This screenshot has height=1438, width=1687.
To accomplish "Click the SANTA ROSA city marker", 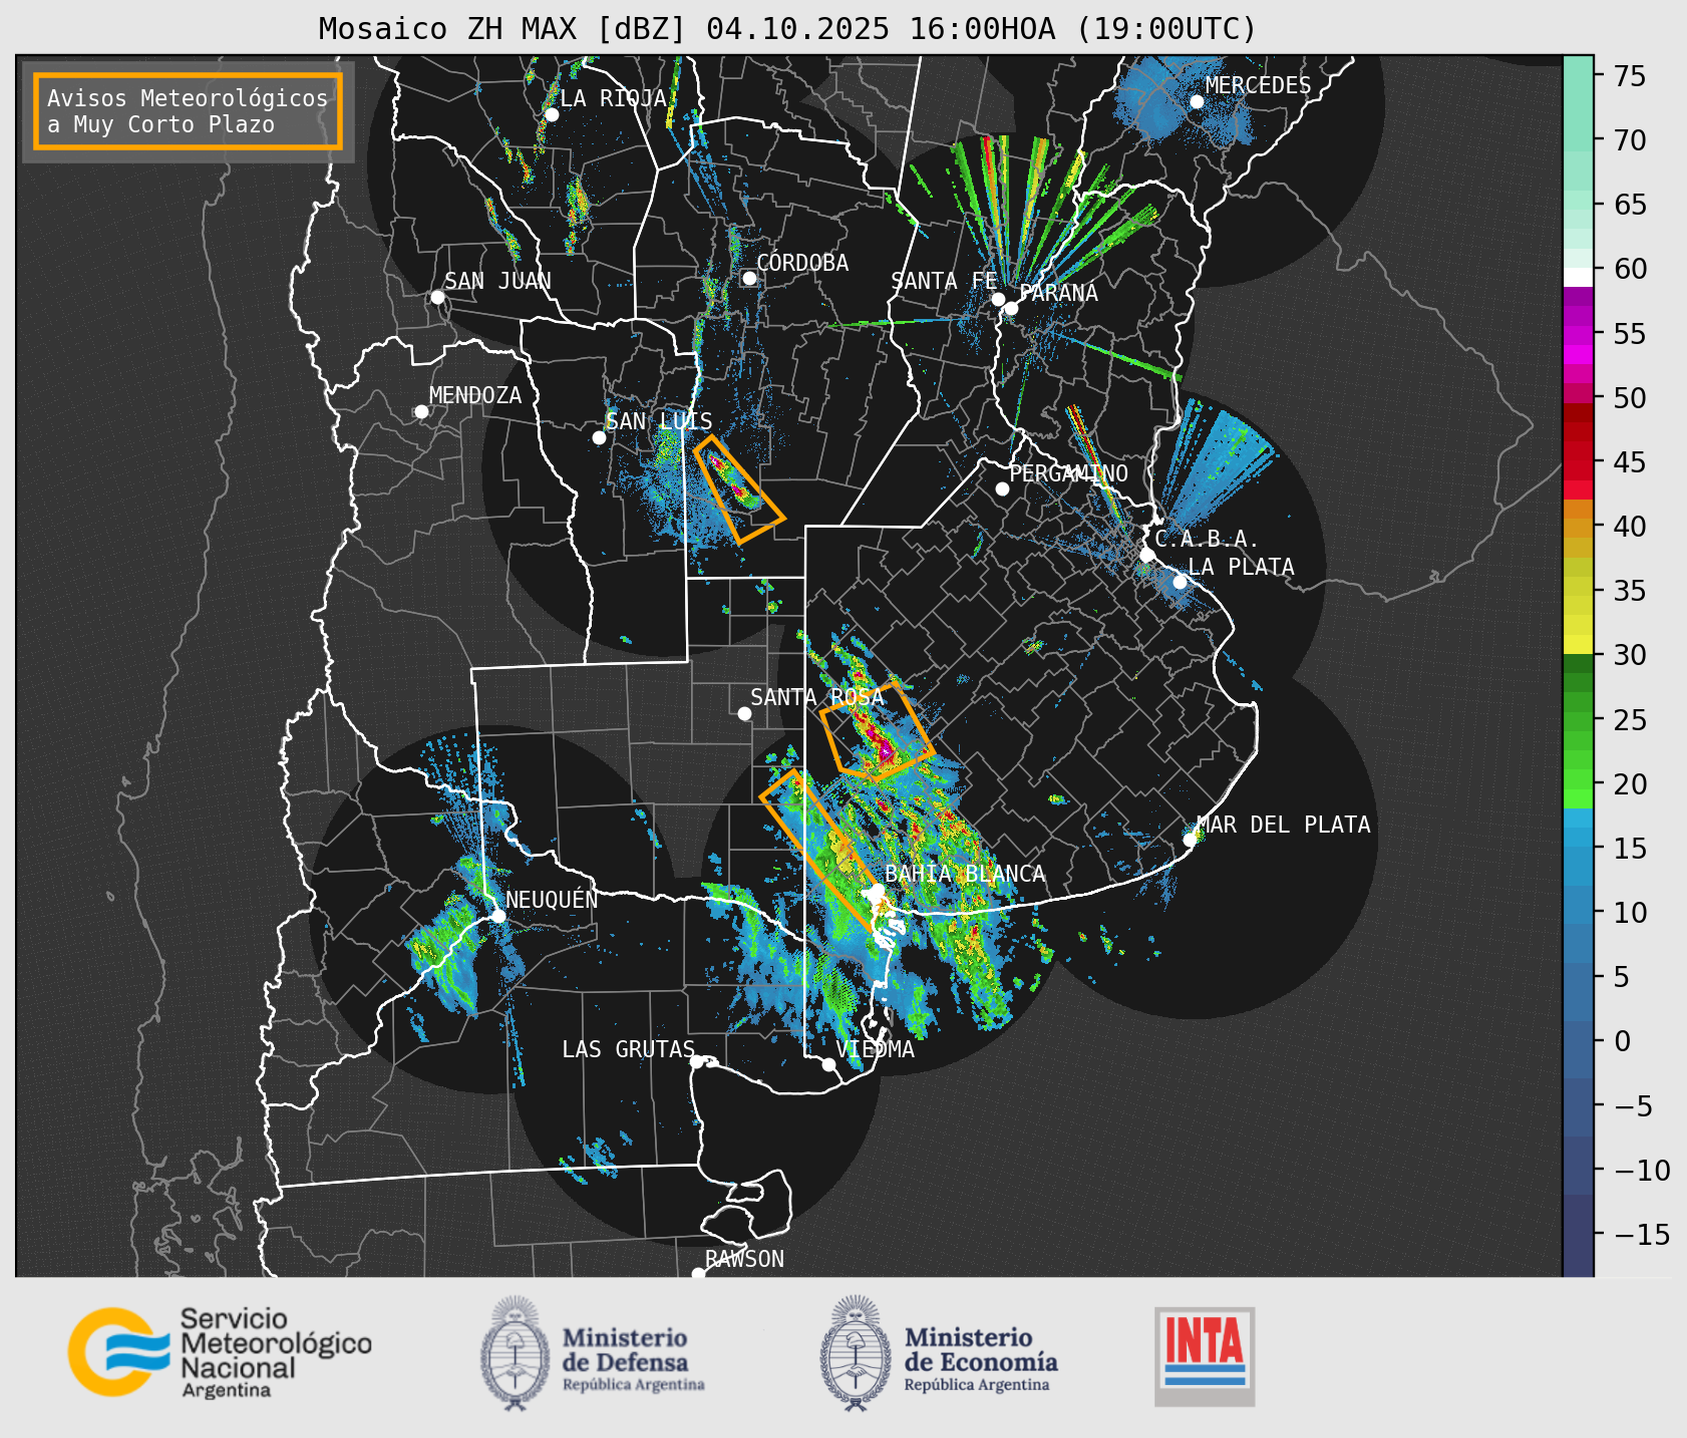I will pyautogui.click(x=744, y=714).
